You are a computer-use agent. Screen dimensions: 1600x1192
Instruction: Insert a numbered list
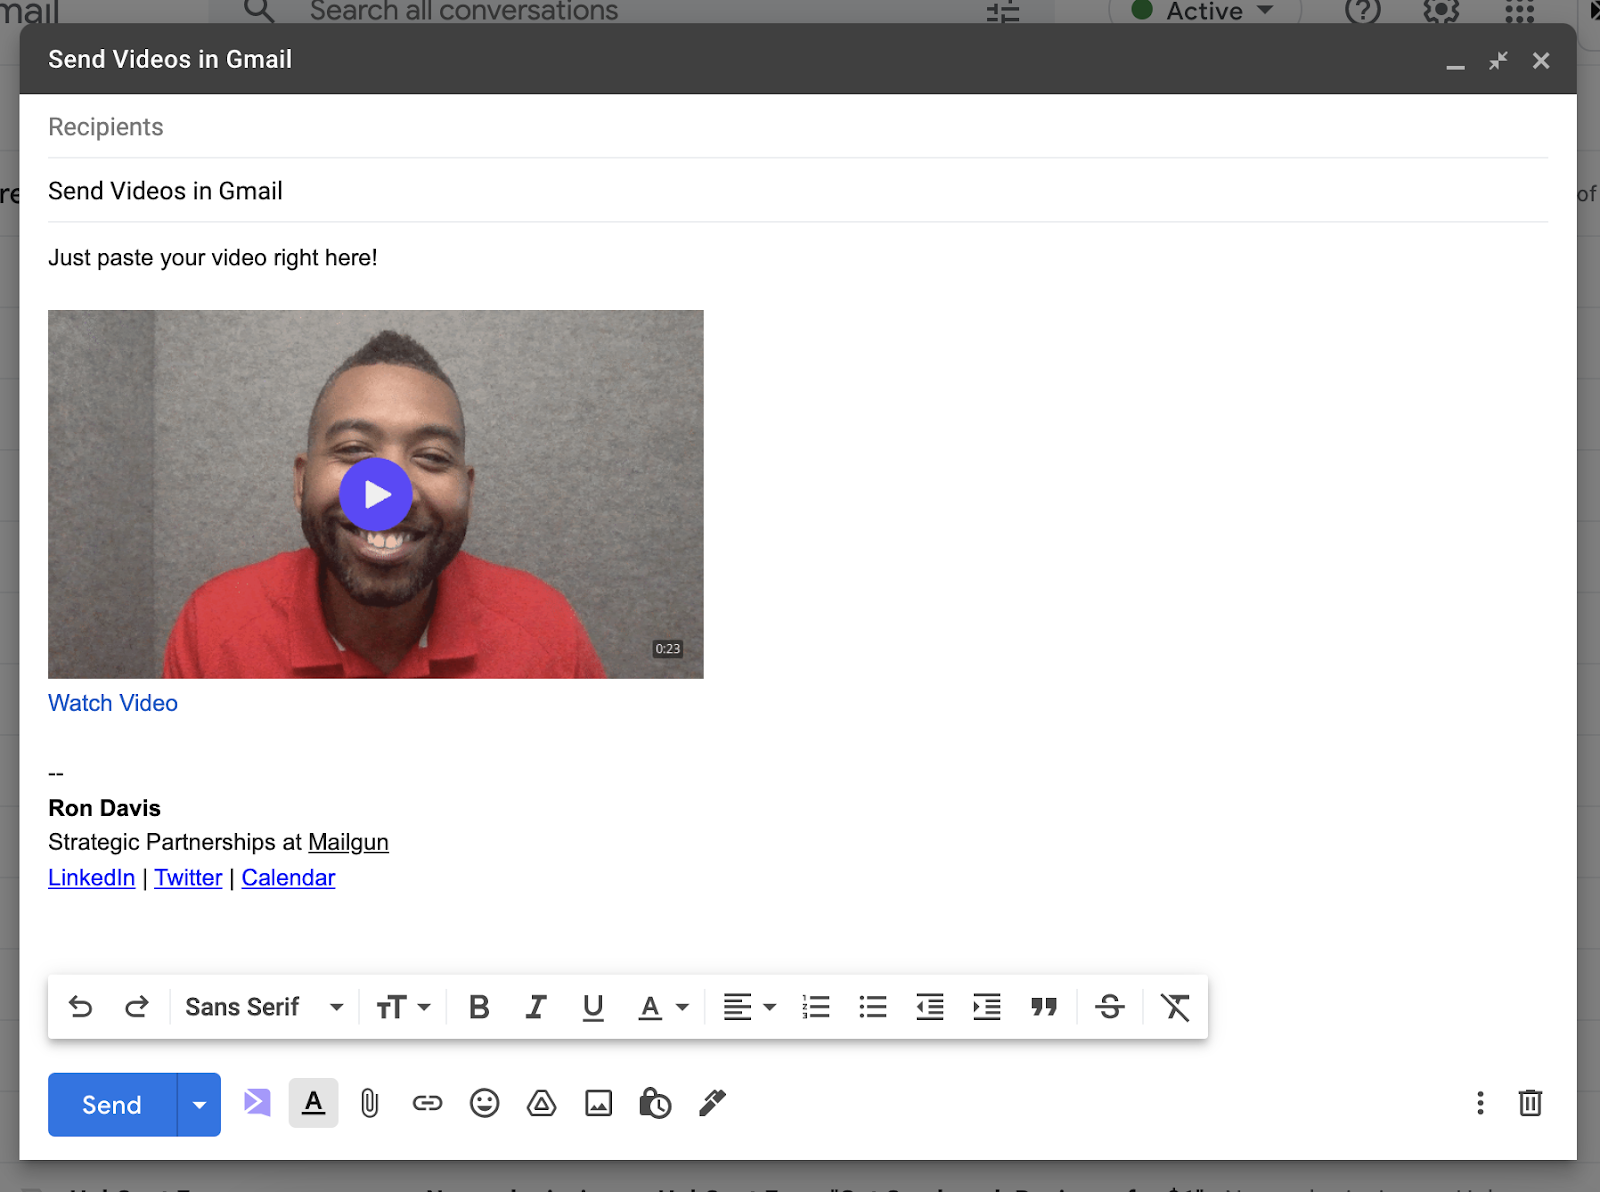click(816, 1007)
